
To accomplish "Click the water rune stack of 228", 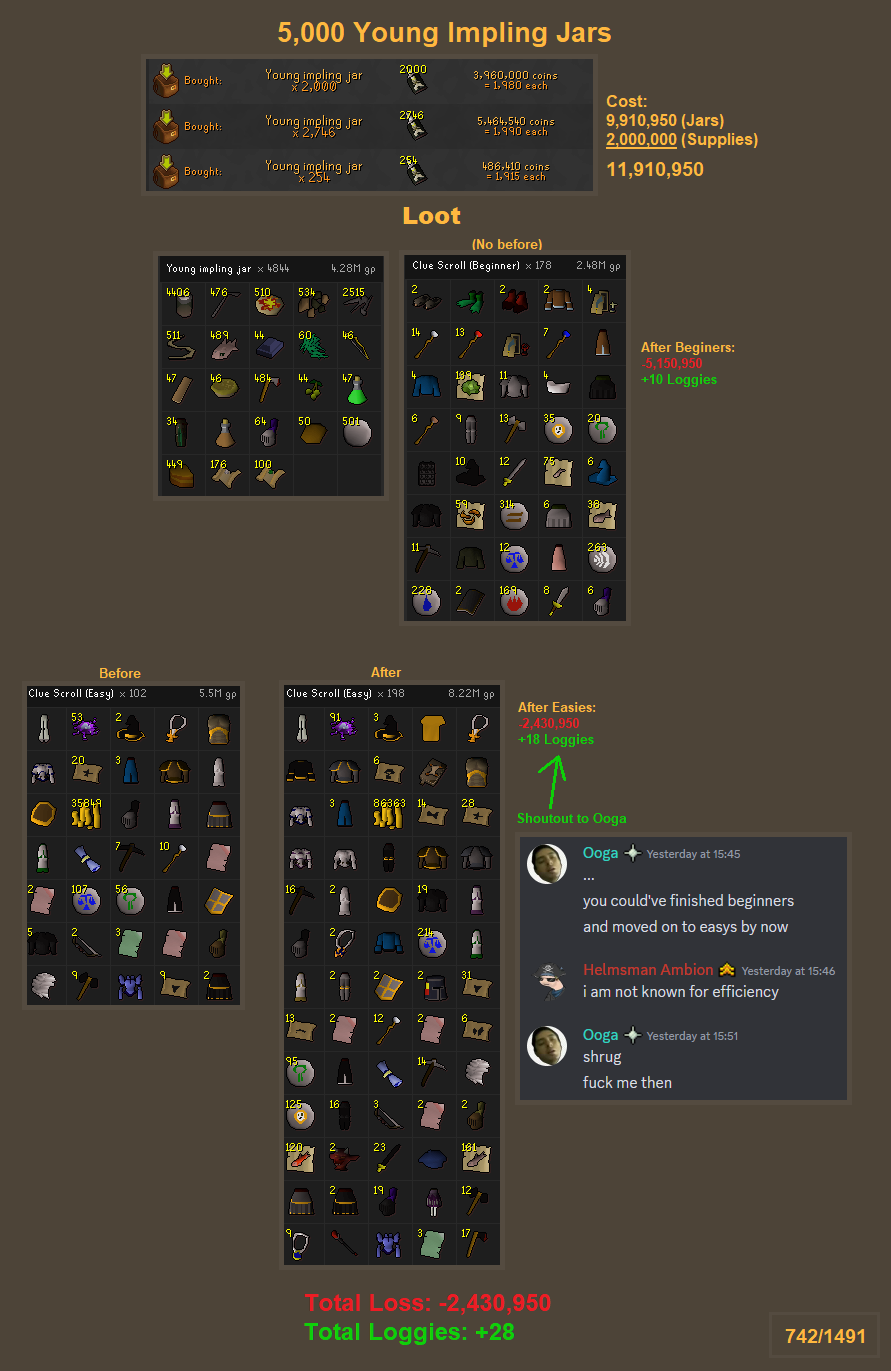I will (x=425, y=601).
